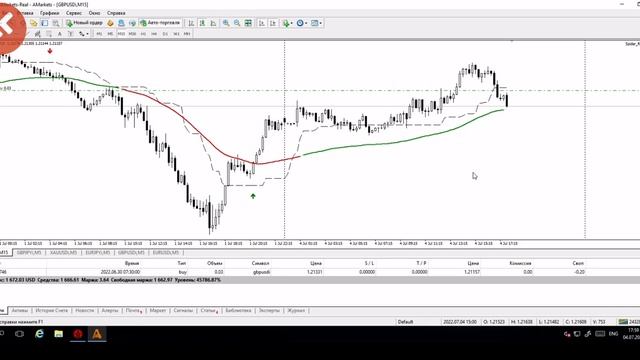Image resolution: width=640 pixels, height=360 pixels.
Task: Toggle chart shift from right edge
Action: click(x=273, y=23)
